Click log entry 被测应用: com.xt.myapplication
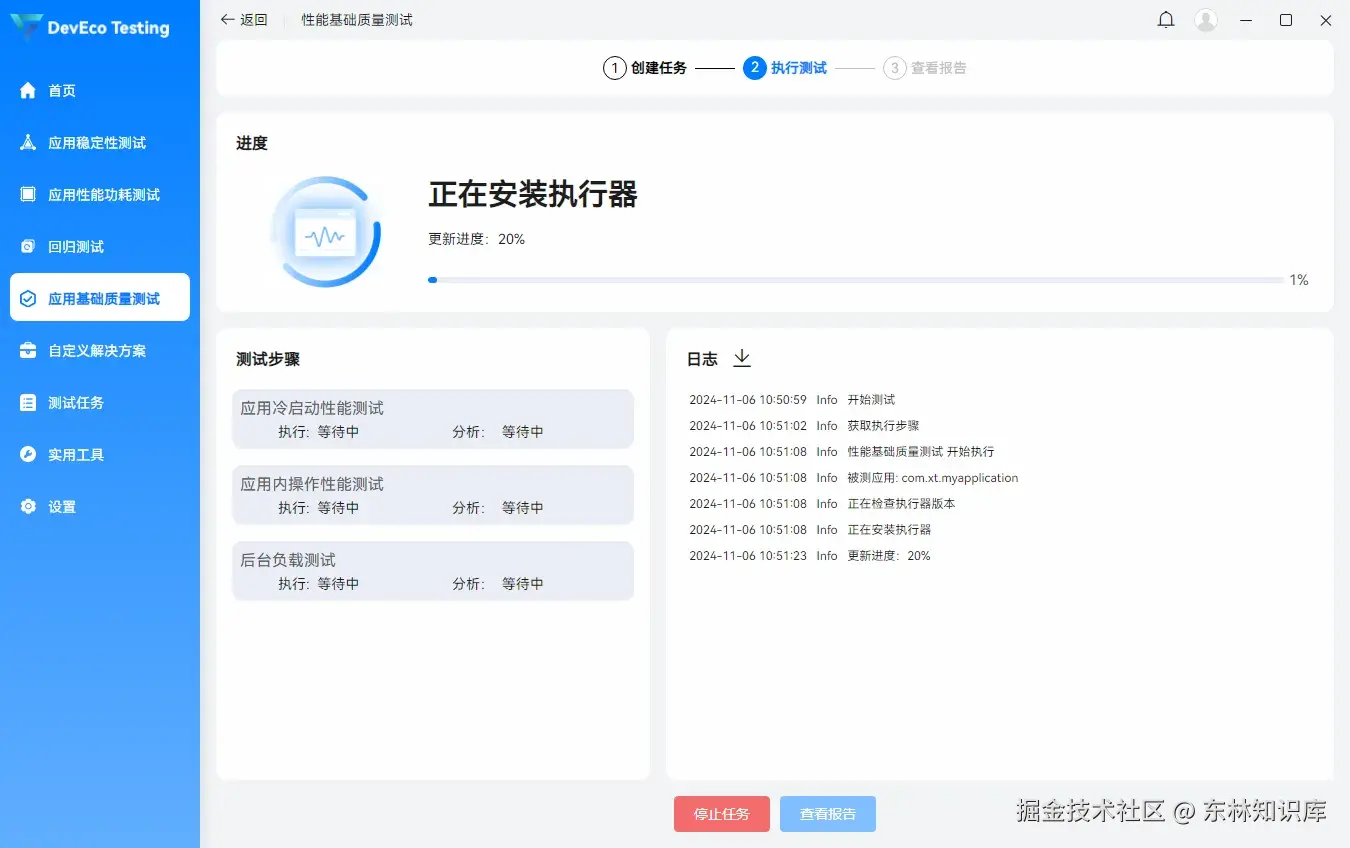Screen dimensions: 1350x848 pyautogui.click(x=933, y=478)
